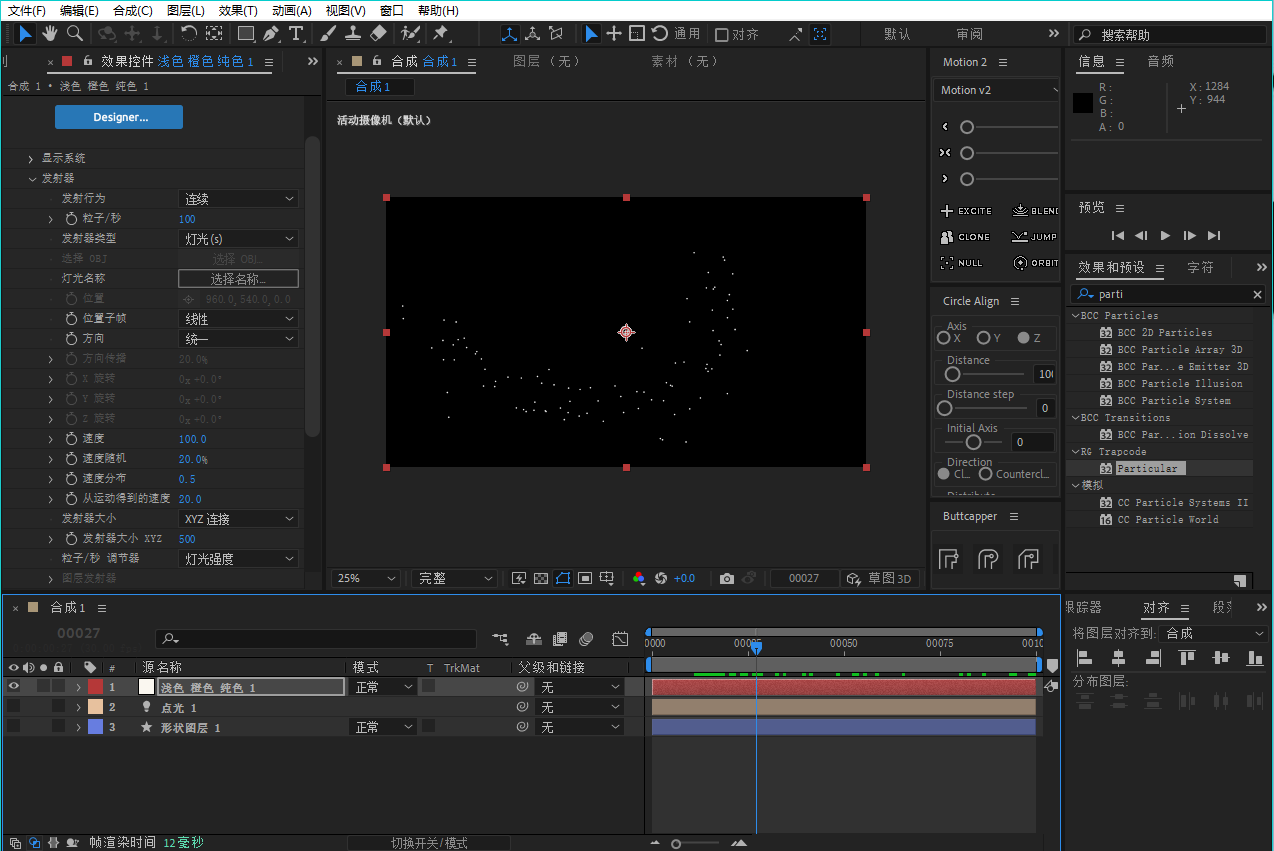The image size is (1274, 851).
Task: Open the 发射器类型 dropdown showing 灯光(s)
Action: tap(238, 239)
